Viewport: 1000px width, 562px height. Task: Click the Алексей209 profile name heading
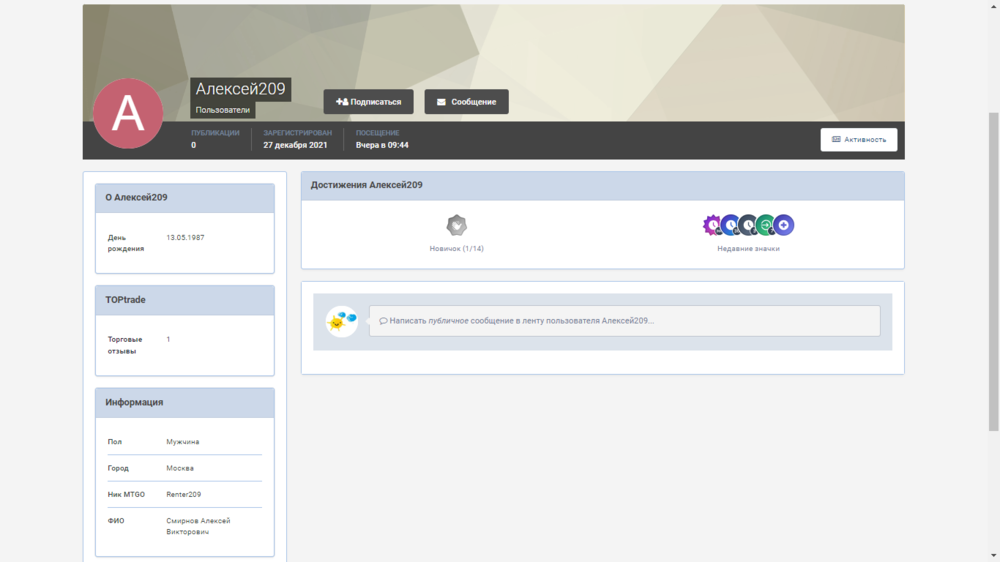(240, 89)
